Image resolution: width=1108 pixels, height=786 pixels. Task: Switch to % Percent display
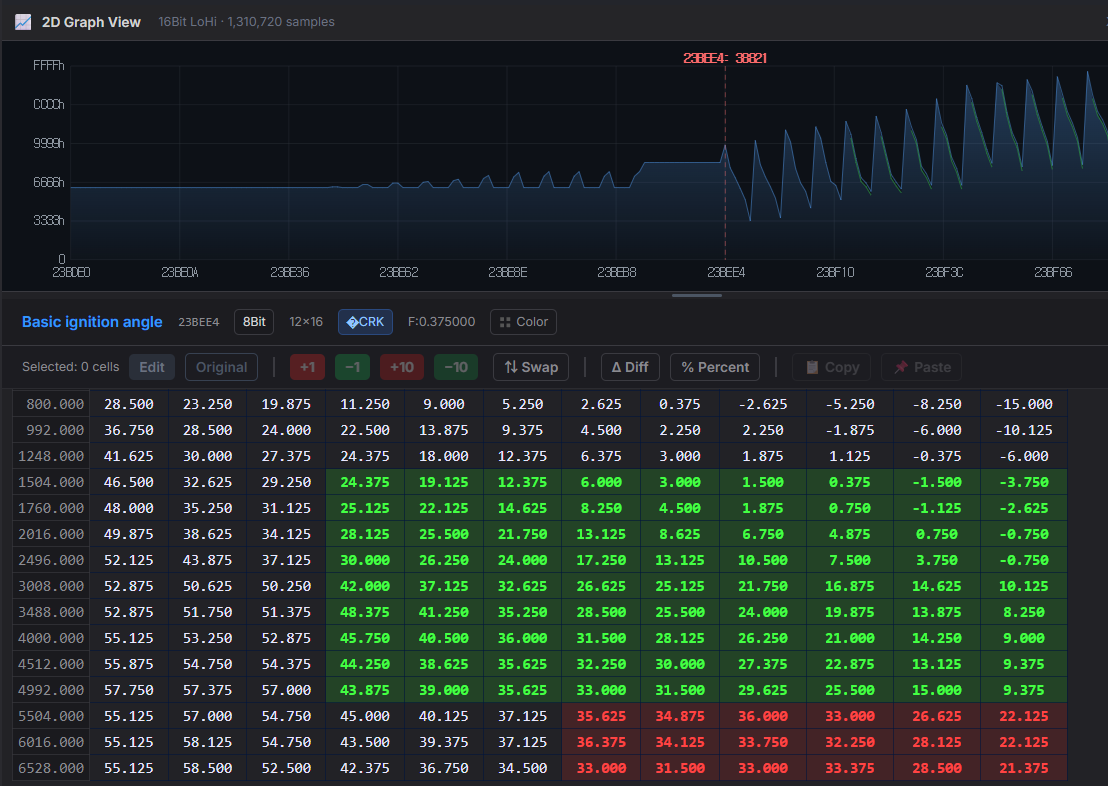(x=714, y=367)
